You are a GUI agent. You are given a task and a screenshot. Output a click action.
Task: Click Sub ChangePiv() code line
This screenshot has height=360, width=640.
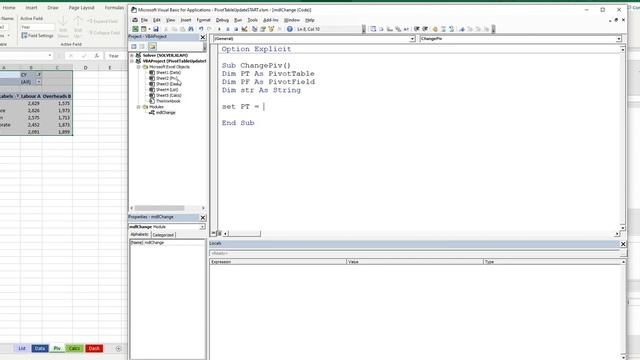point(256,65)
